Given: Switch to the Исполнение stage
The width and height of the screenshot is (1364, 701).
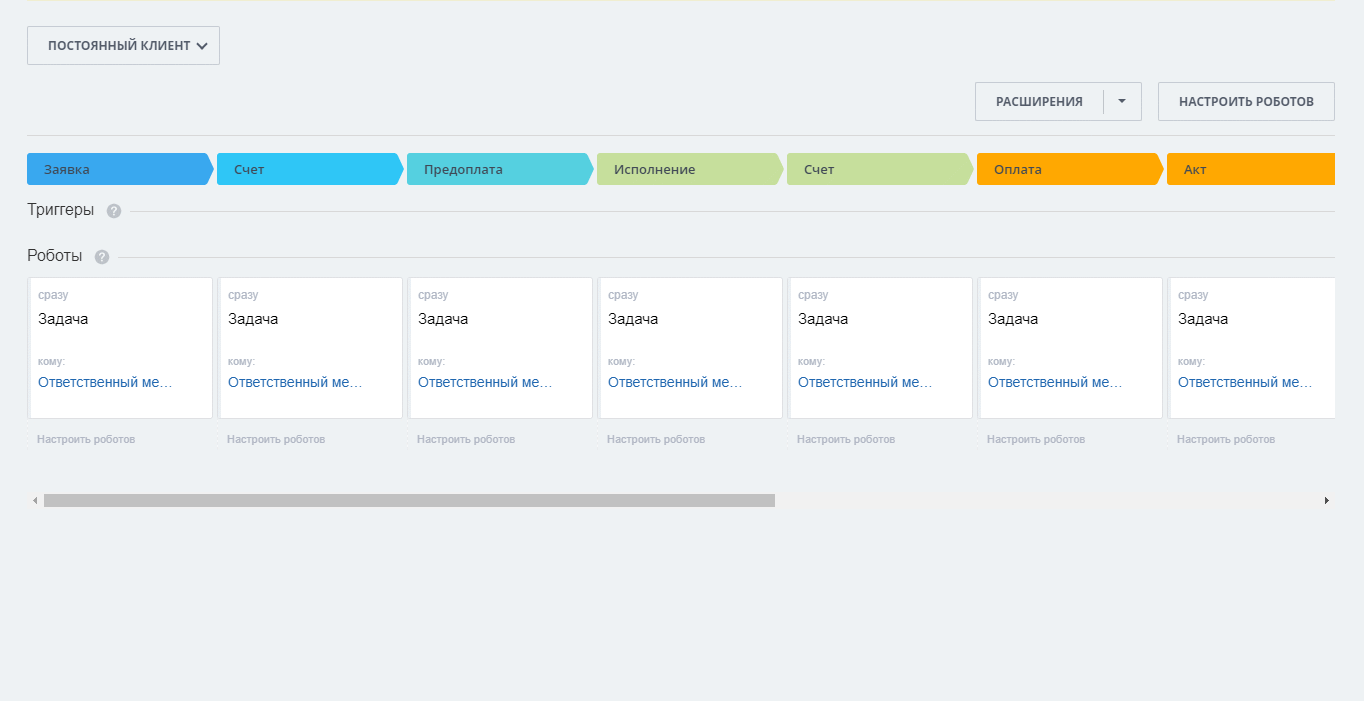Looking at the screenshot, I should tap(687, 169).
